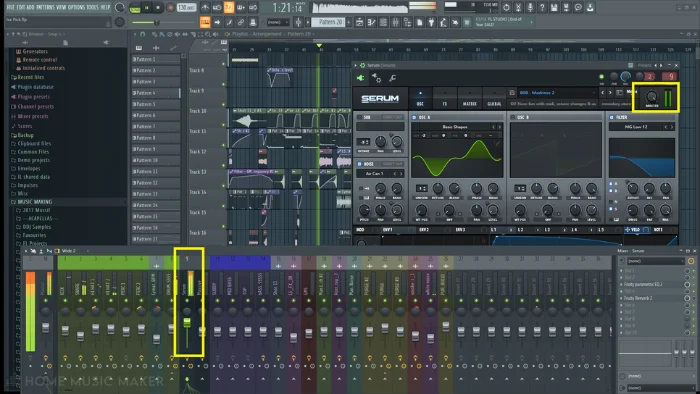Screen dimensions: 700x394
Task: Switch Serum to the GLOBAL tab
Action: [x=494, y=99]
